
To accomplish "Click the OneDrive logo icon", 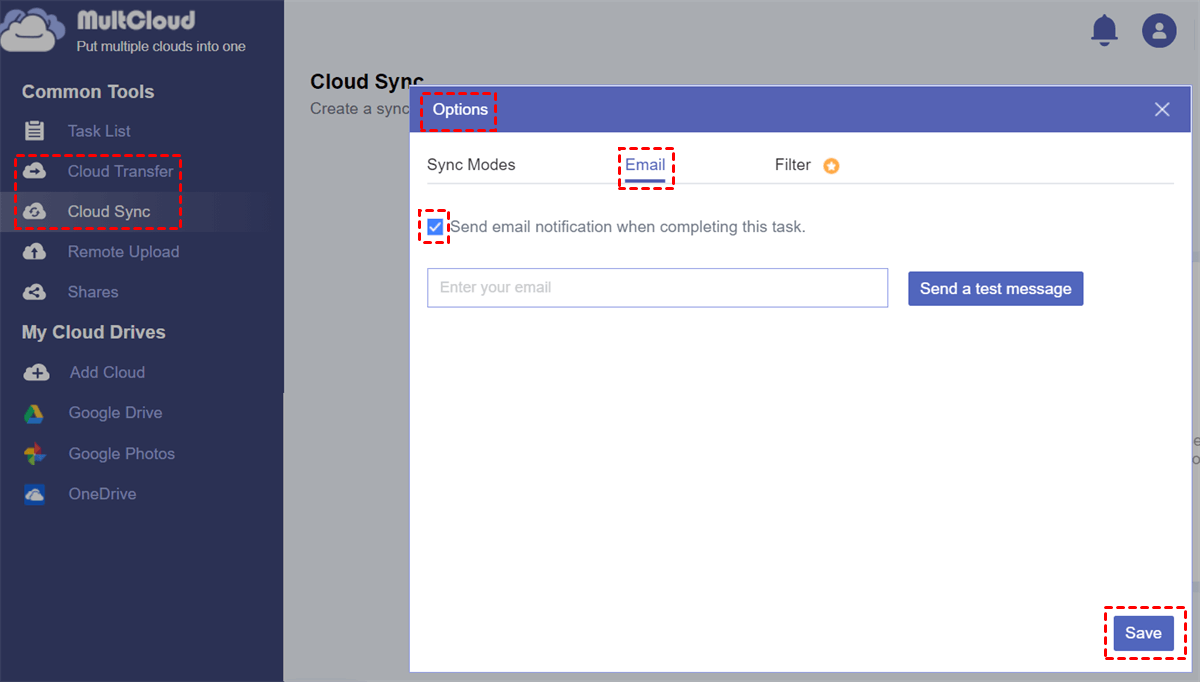I will point(35,494).
